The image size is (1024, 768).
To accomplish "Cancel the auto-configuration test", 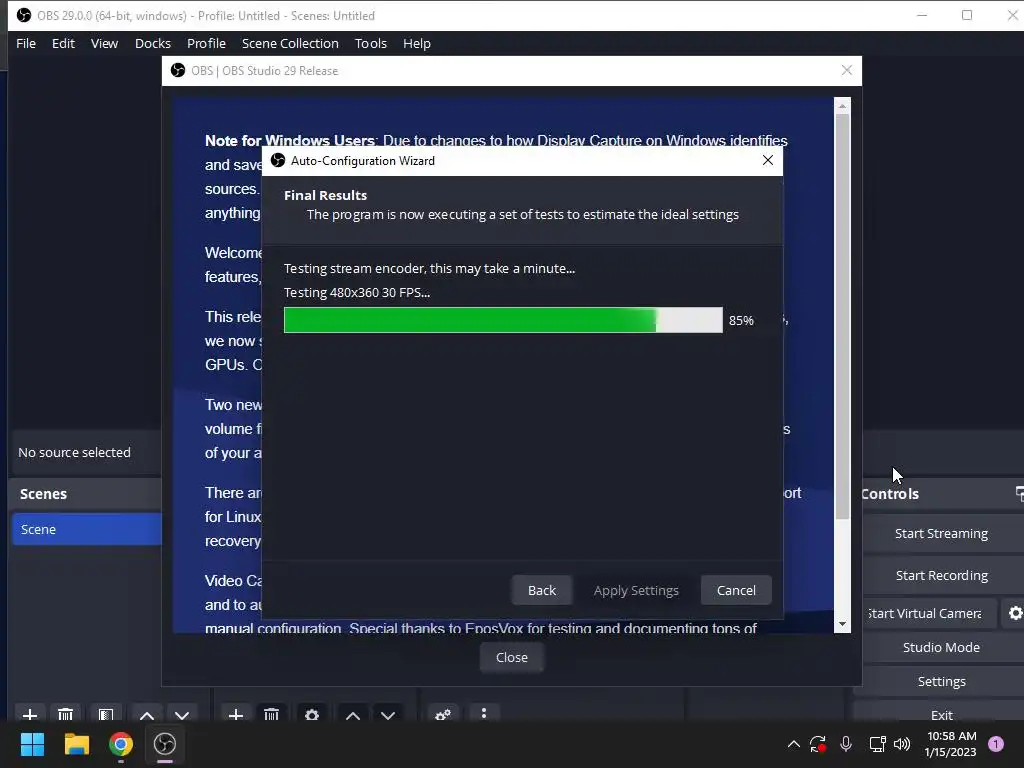I will pos(736,590).
